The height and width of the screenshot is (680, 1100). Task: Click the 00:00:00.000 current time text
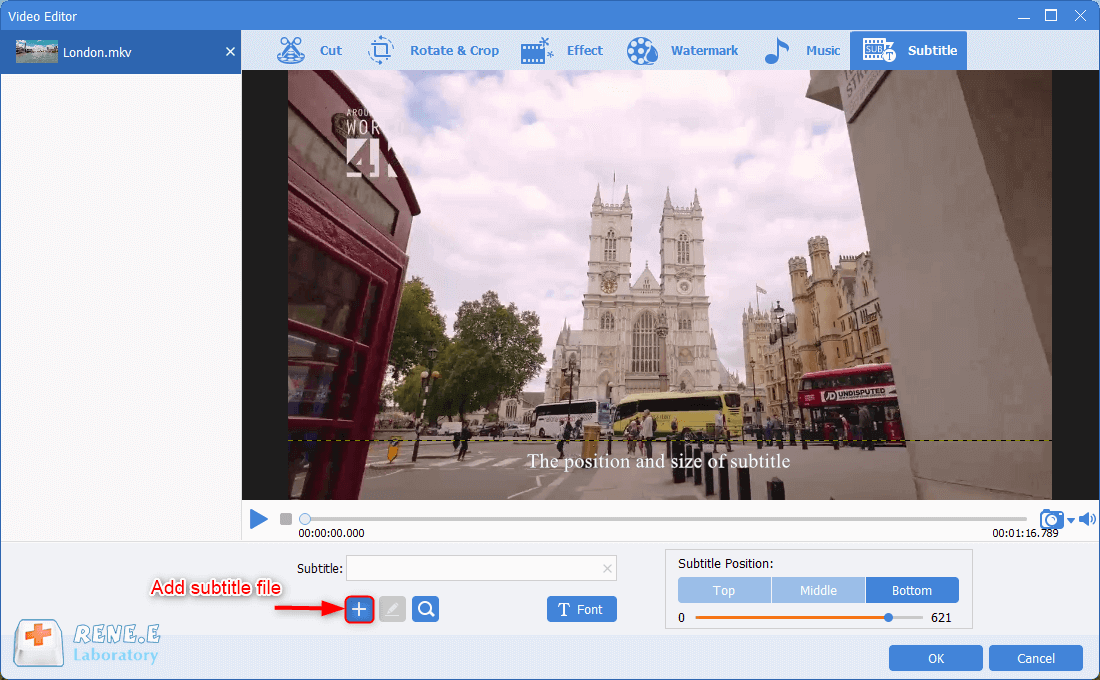pos(331,533)
